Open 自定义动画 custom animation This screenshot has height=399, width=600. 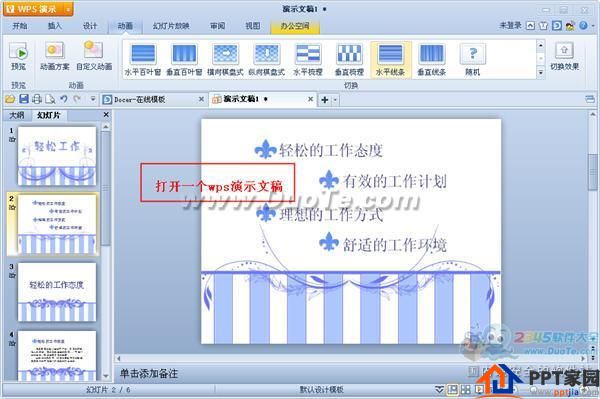[94, 56]
